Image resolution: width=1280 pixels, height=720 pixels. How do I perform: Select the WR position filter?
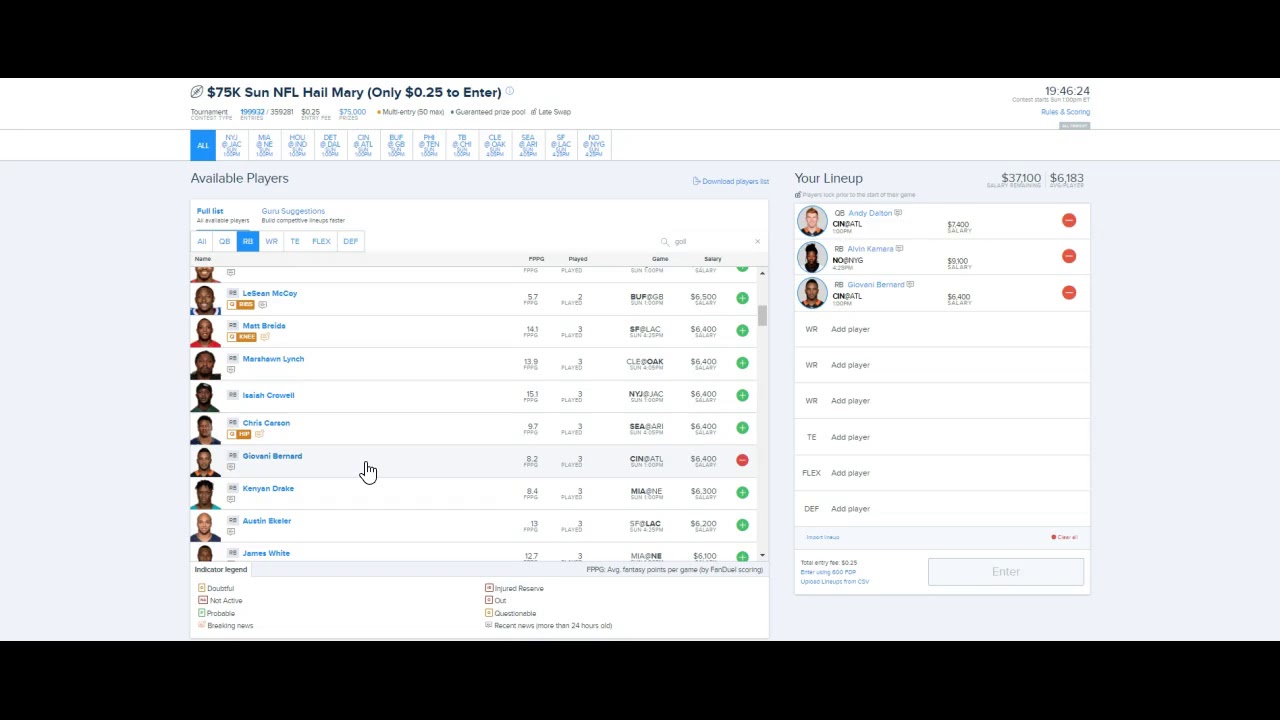point(271,241)
